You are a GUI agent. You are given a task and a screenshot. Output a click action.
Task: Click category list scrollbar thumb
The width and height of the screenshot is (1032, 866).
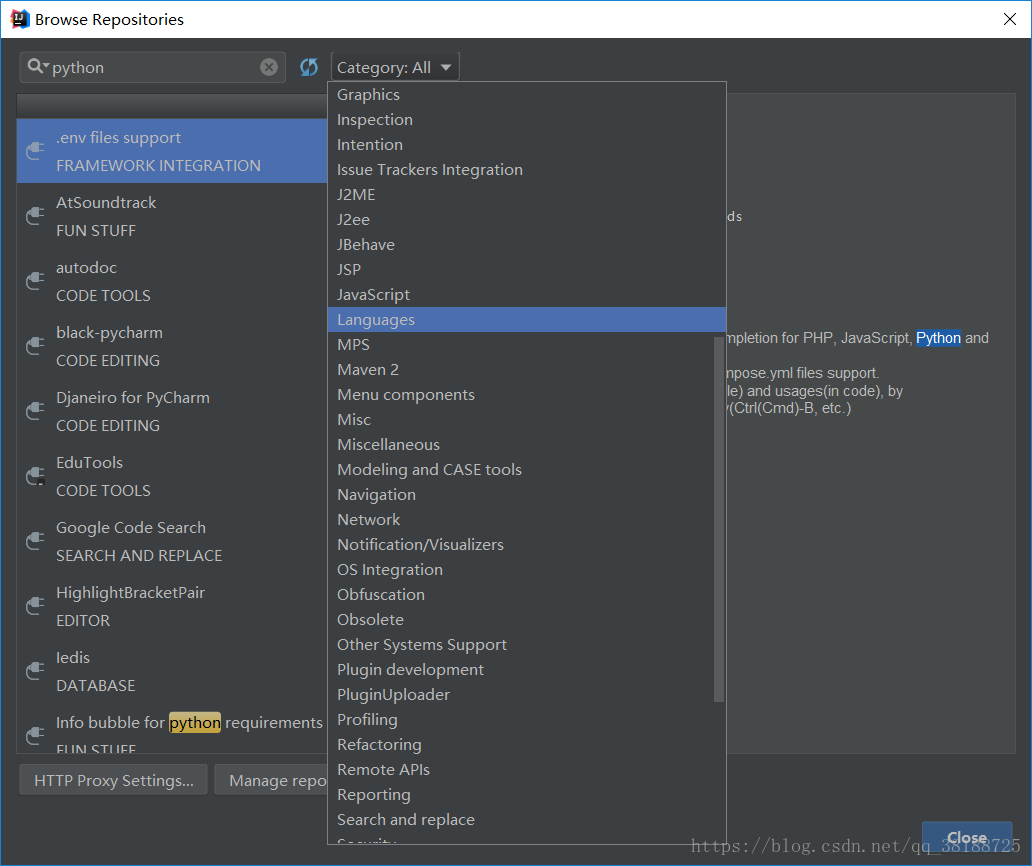719,519
